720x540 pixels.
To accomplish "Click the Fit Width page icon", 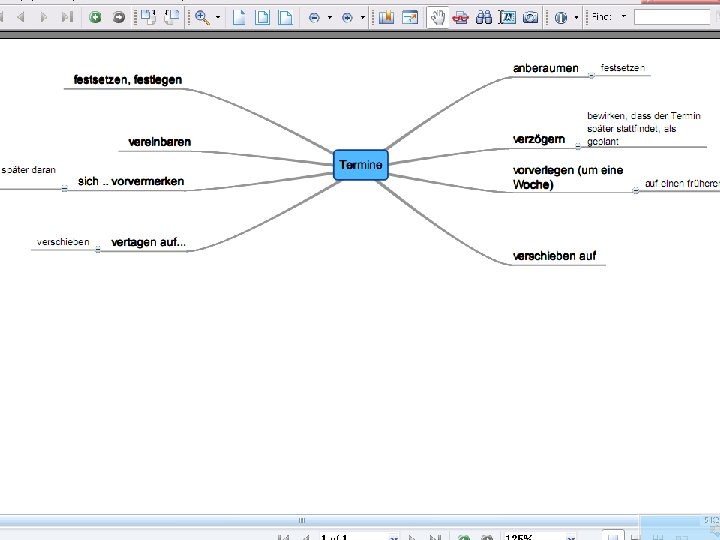I will point(286,17).
